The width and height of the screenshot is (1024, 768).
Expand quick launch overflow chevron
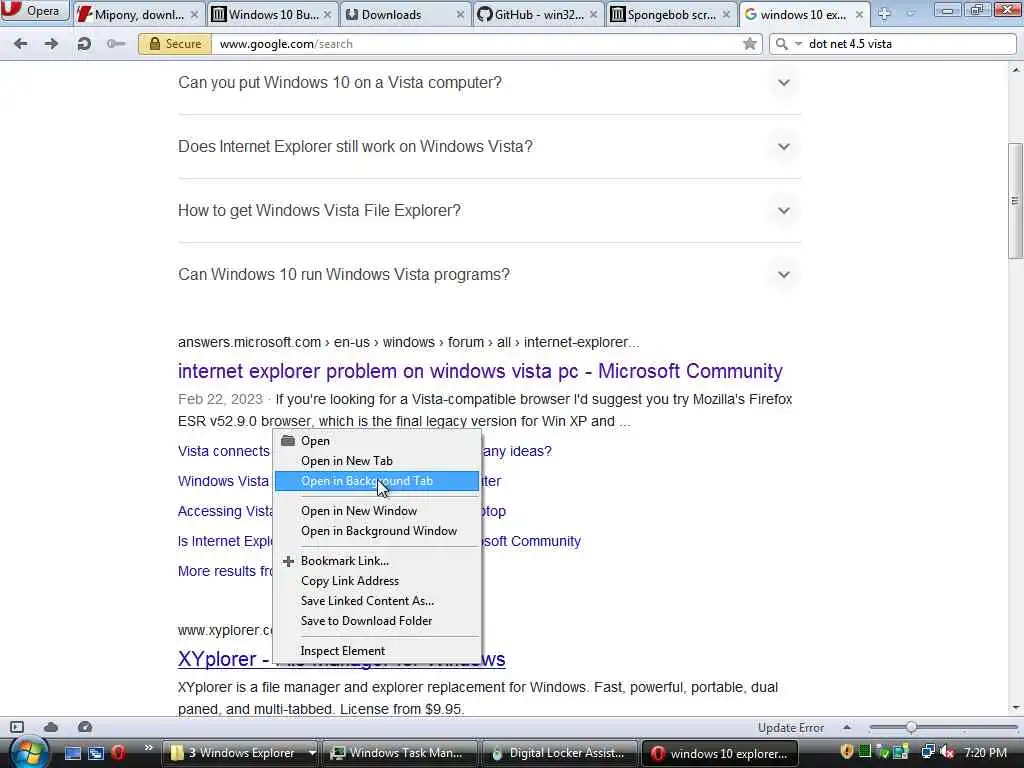(x=148, y=748)
